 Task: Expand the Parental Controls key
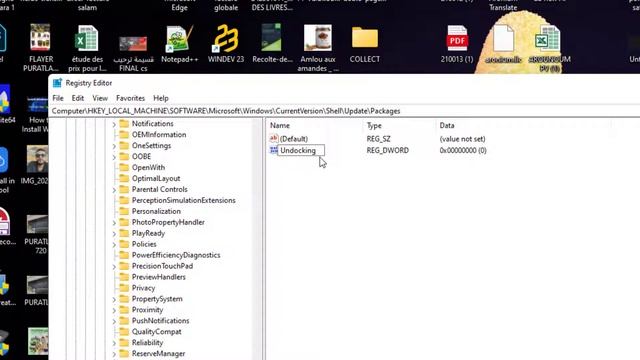[114, 190]
